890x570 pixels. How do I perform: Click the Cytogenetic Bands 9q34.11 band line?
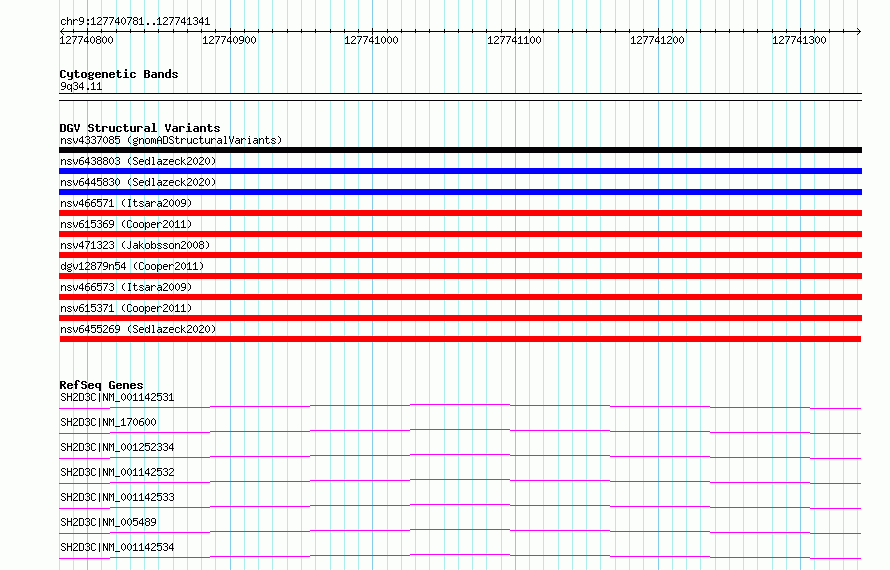(x=460, y=97)
